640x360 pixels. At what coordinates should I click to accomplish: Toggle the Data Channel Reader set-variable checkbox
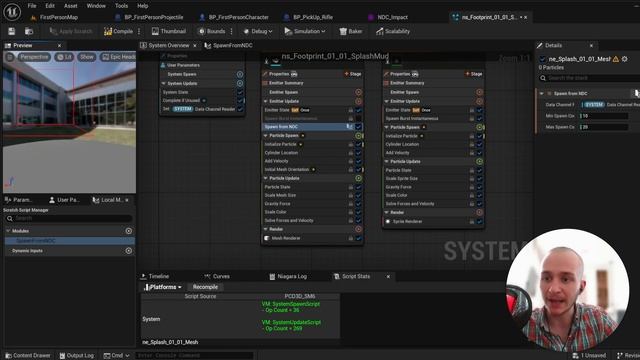click(x=240, y=109)
